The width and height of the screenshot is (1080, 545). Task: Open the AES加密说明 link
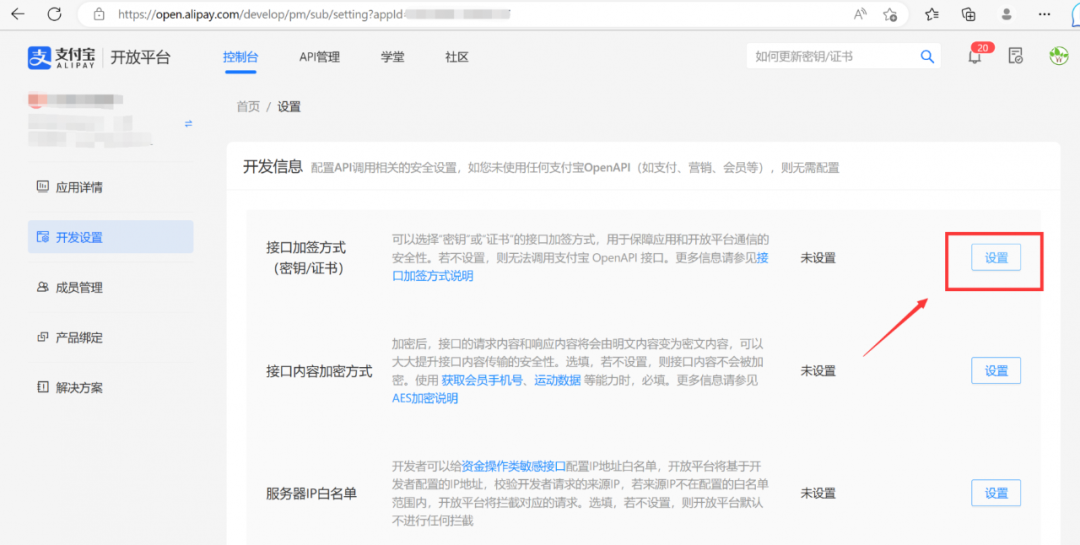point(425,398)
